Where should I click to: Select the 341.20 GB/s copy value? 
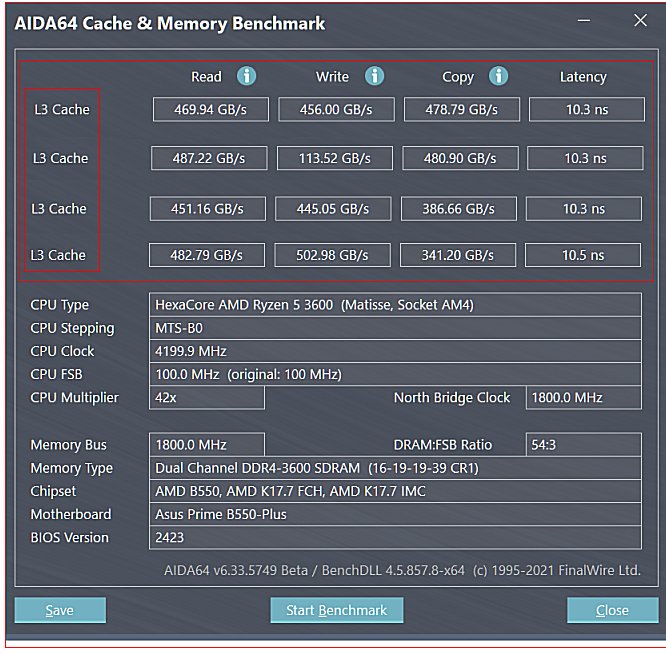coord(458,255)
